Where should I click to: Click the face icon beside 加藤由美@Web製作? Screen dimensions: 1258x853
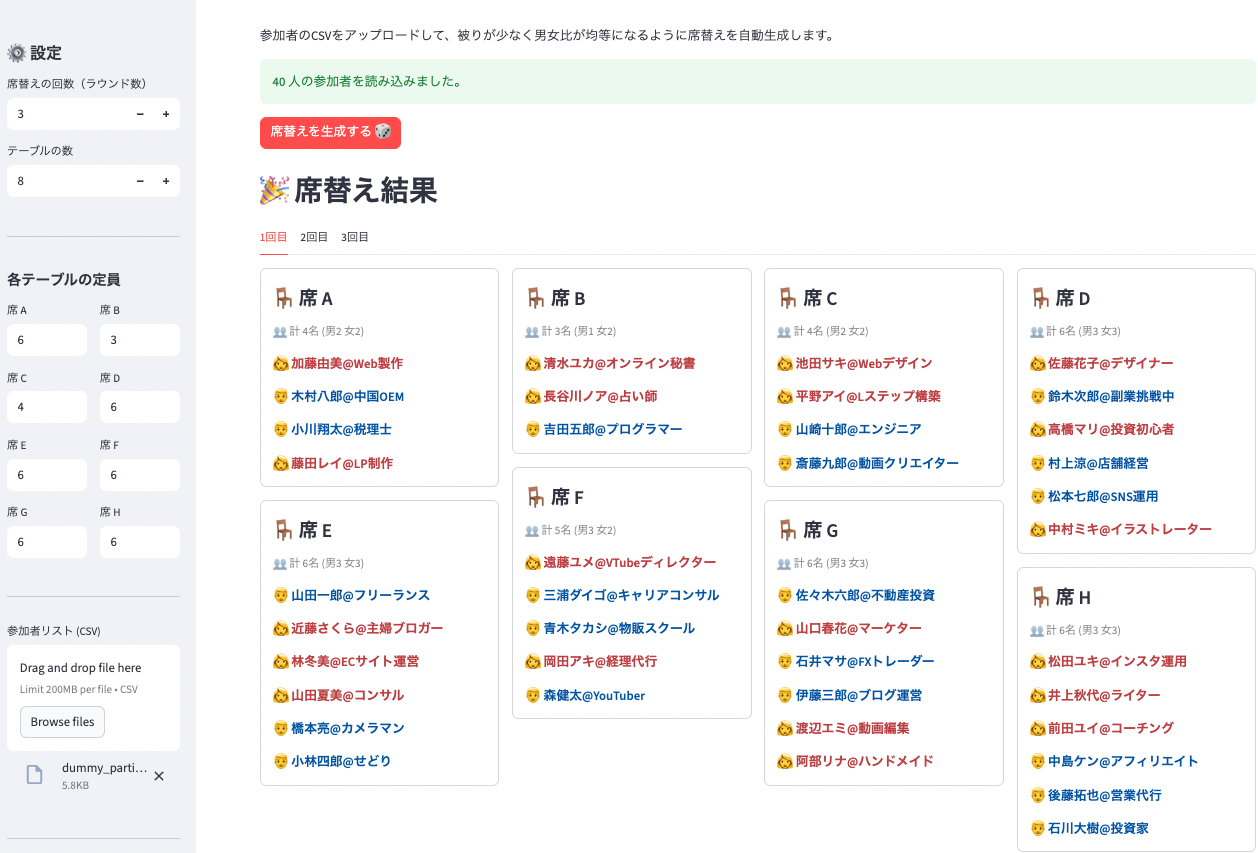tap(281, 364)
